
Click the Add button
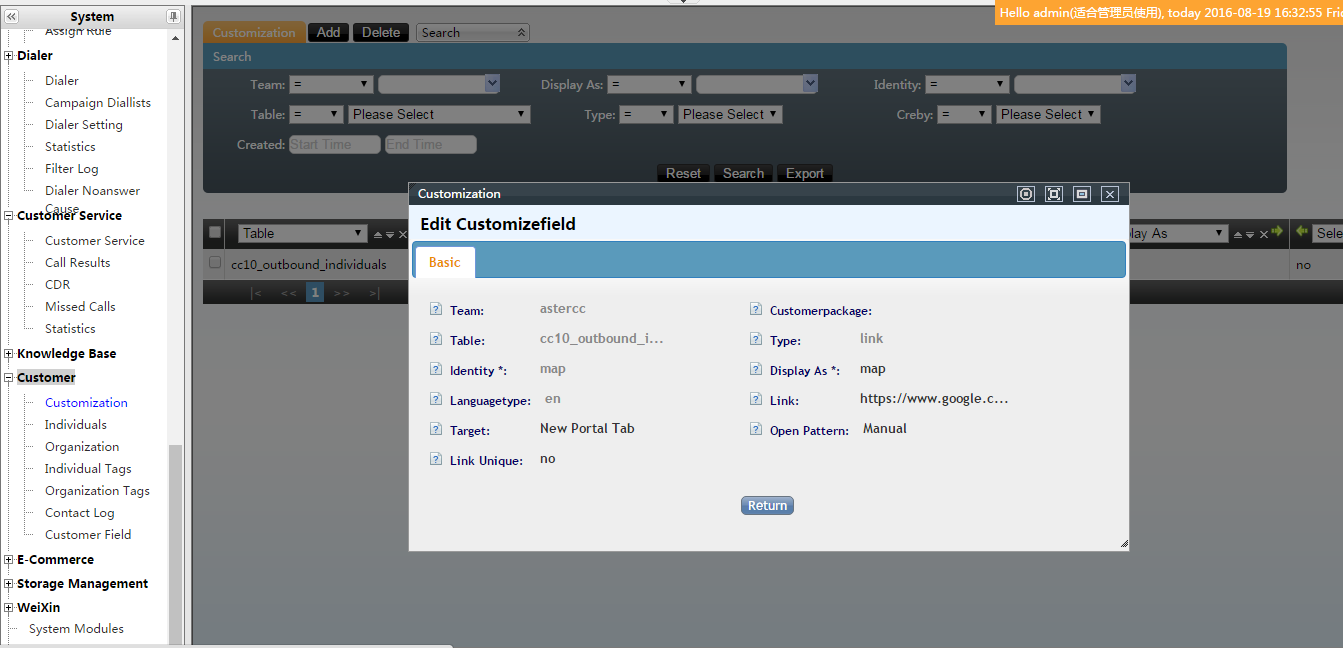[328, 33]
